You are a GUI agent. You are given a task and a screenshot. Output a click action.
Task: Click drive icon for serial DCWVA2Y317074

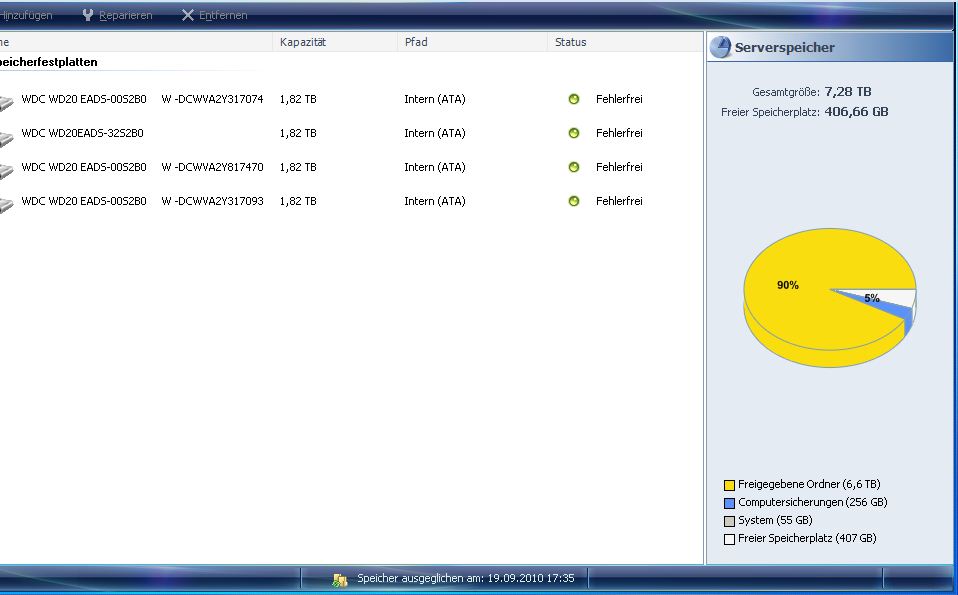coord(5,103)
